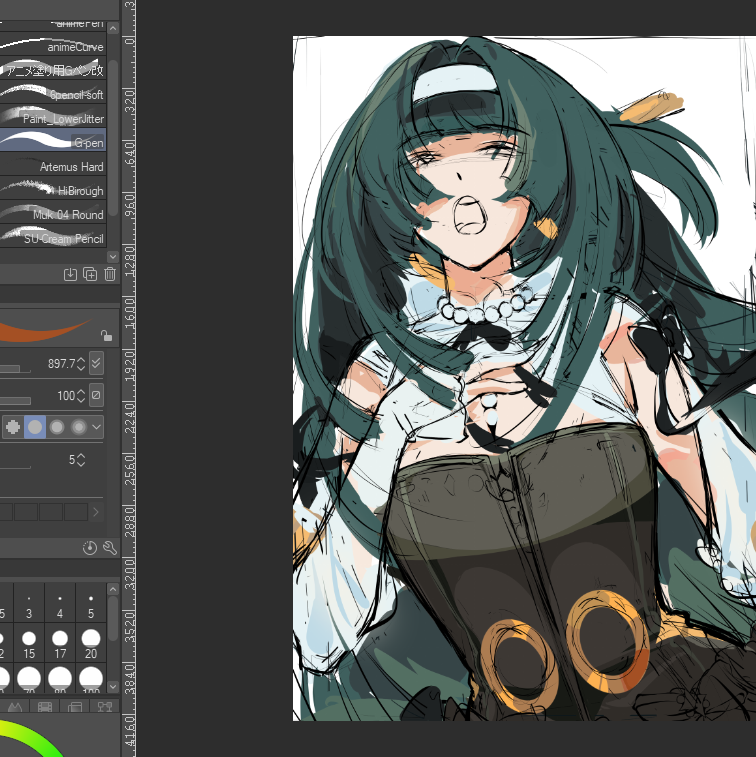The width and height of the screenshot is (756, 757).
Task: Click sub tool list scroll up arrow
Action: pyautogui.click(x=113, y=28)
